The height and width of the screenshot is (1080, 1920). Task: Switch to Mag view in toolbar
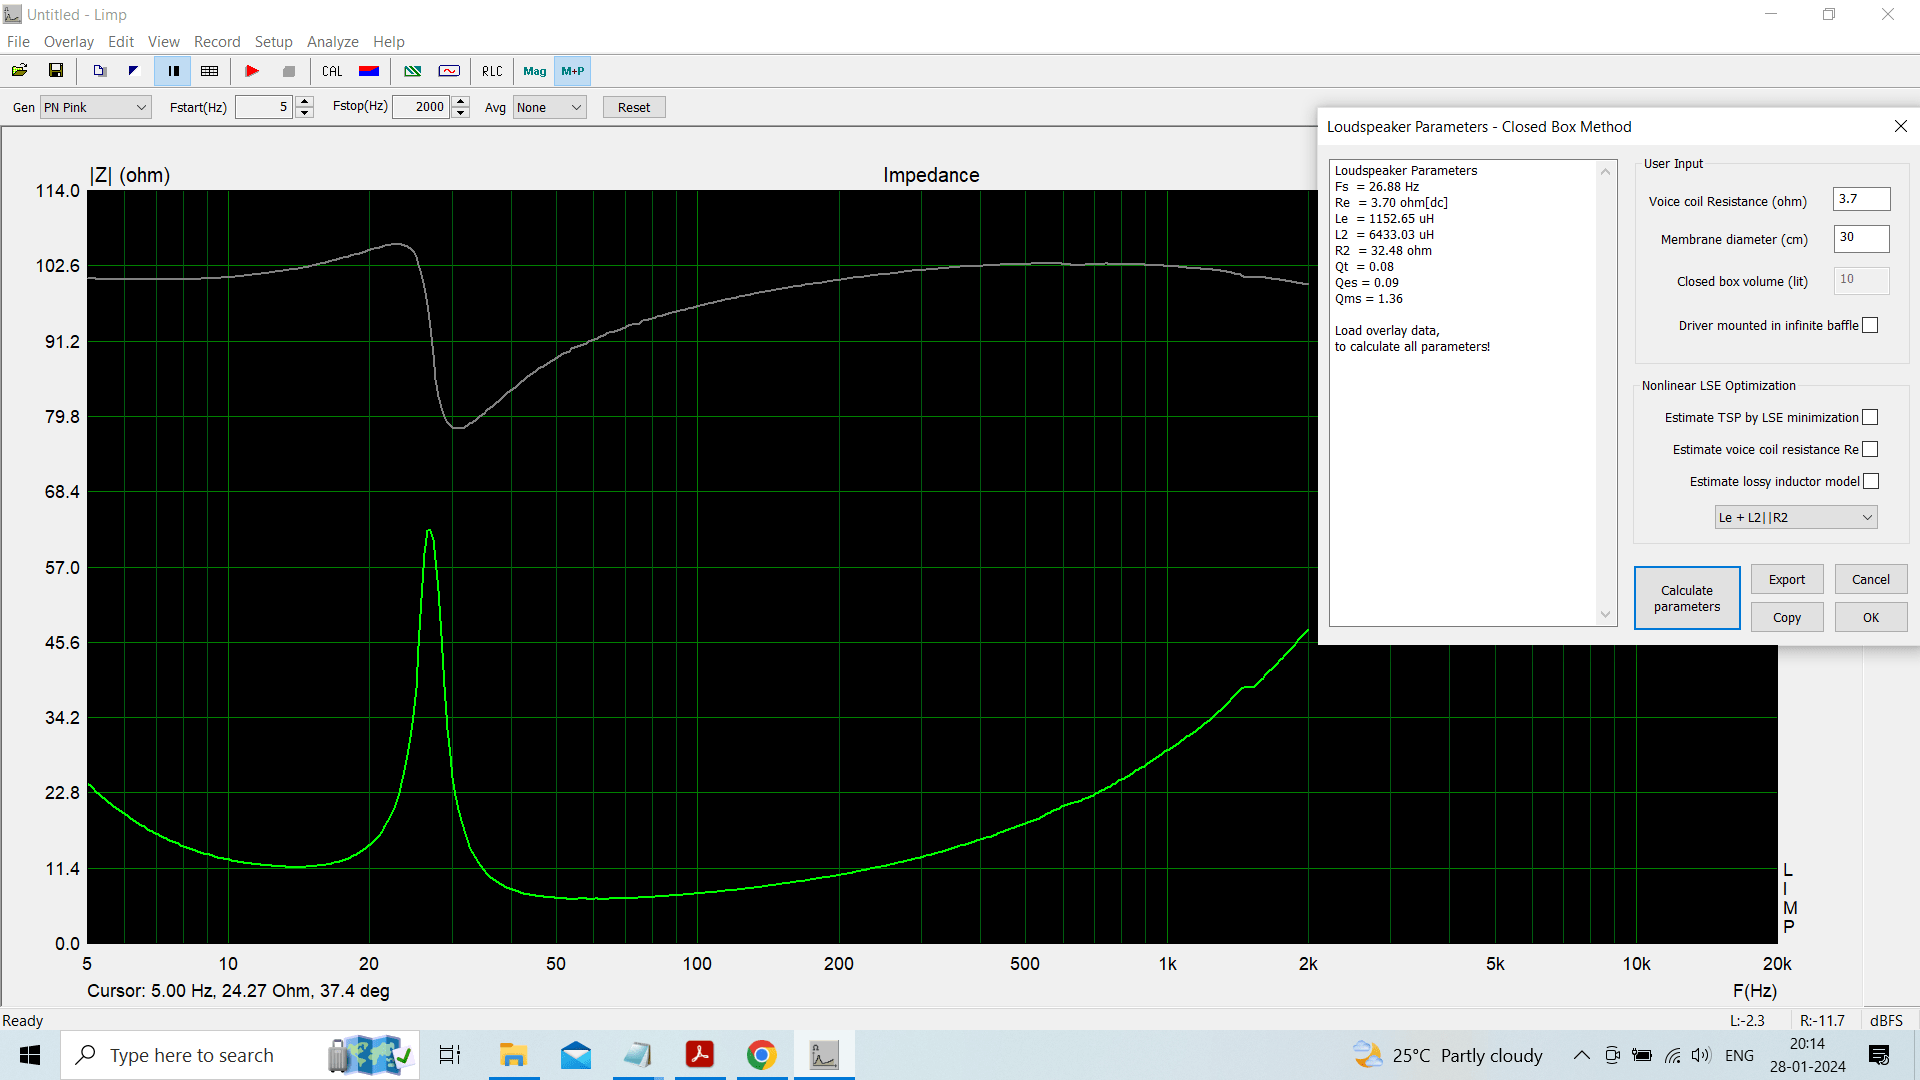coord(535,71)
